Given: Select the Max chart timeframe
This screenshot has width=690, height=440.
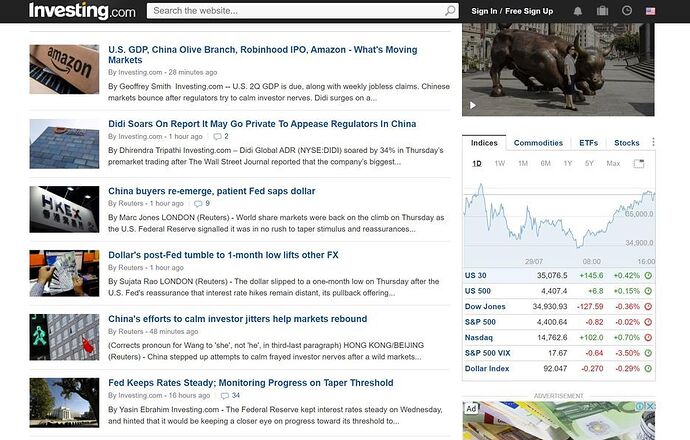Looking at the screenshot, I should (613, 163).
